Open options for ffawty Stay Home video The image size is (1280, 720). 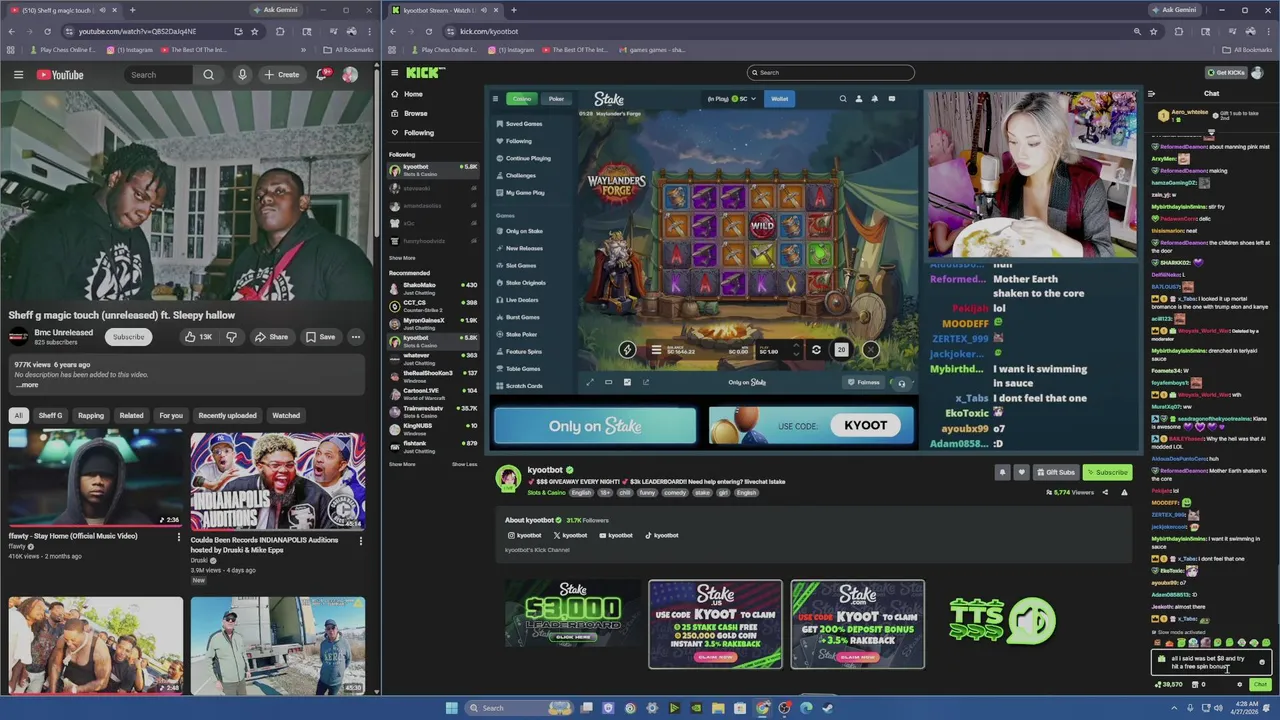(179, 537)
